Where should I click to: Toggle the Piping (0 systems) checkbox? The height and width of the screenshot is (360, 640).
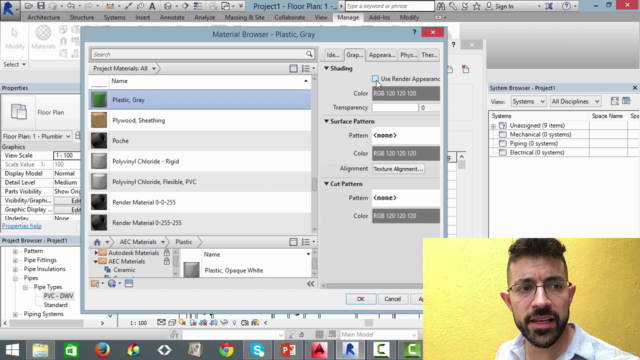[x=502, y=143]
